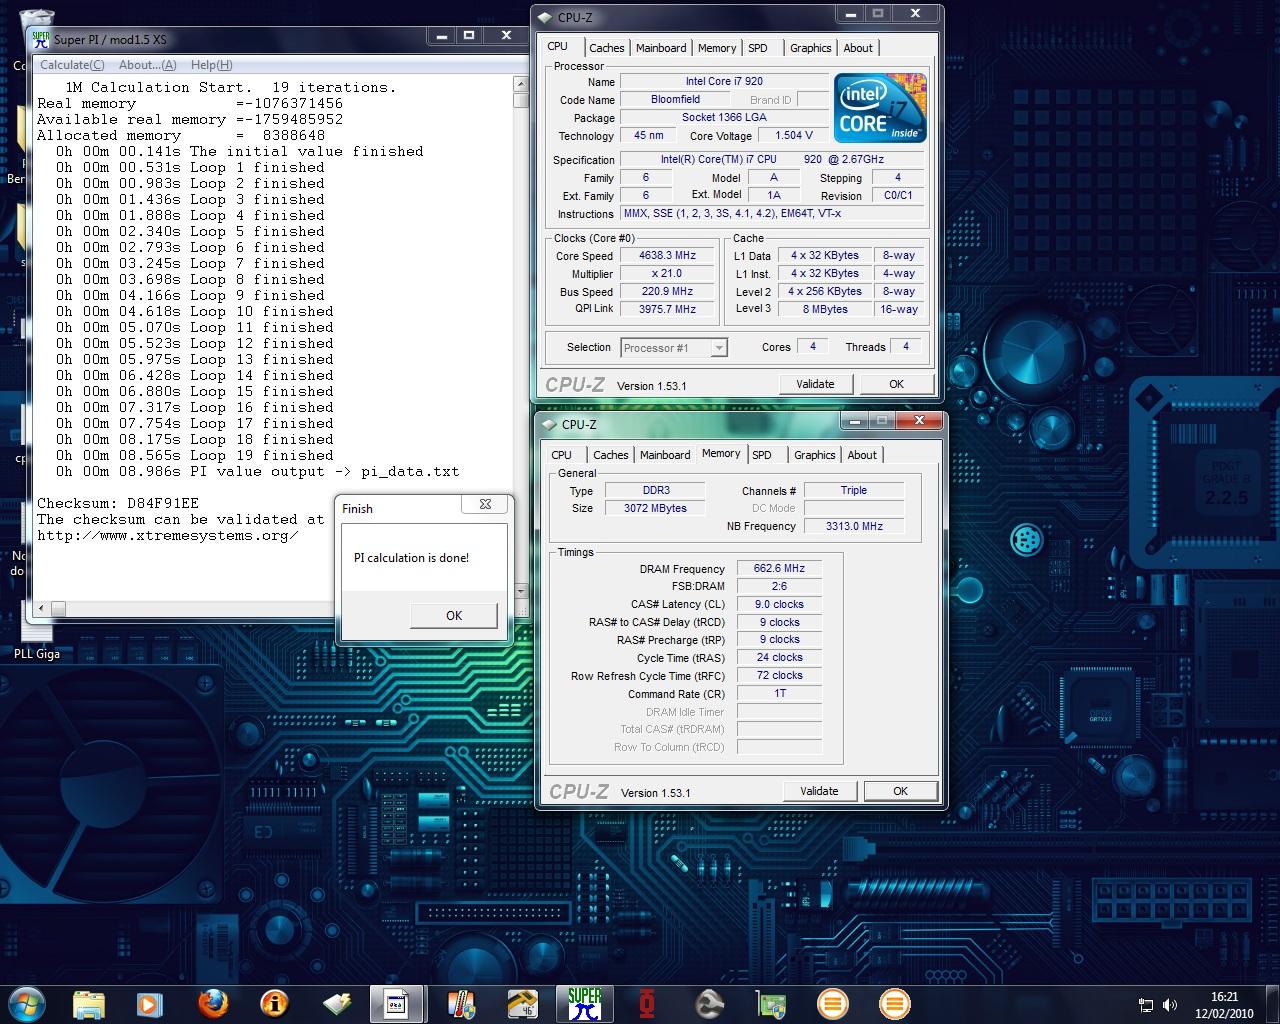Open Firefox from the taskbar
This screenshot has height=1024, width=1280.
212,1003
